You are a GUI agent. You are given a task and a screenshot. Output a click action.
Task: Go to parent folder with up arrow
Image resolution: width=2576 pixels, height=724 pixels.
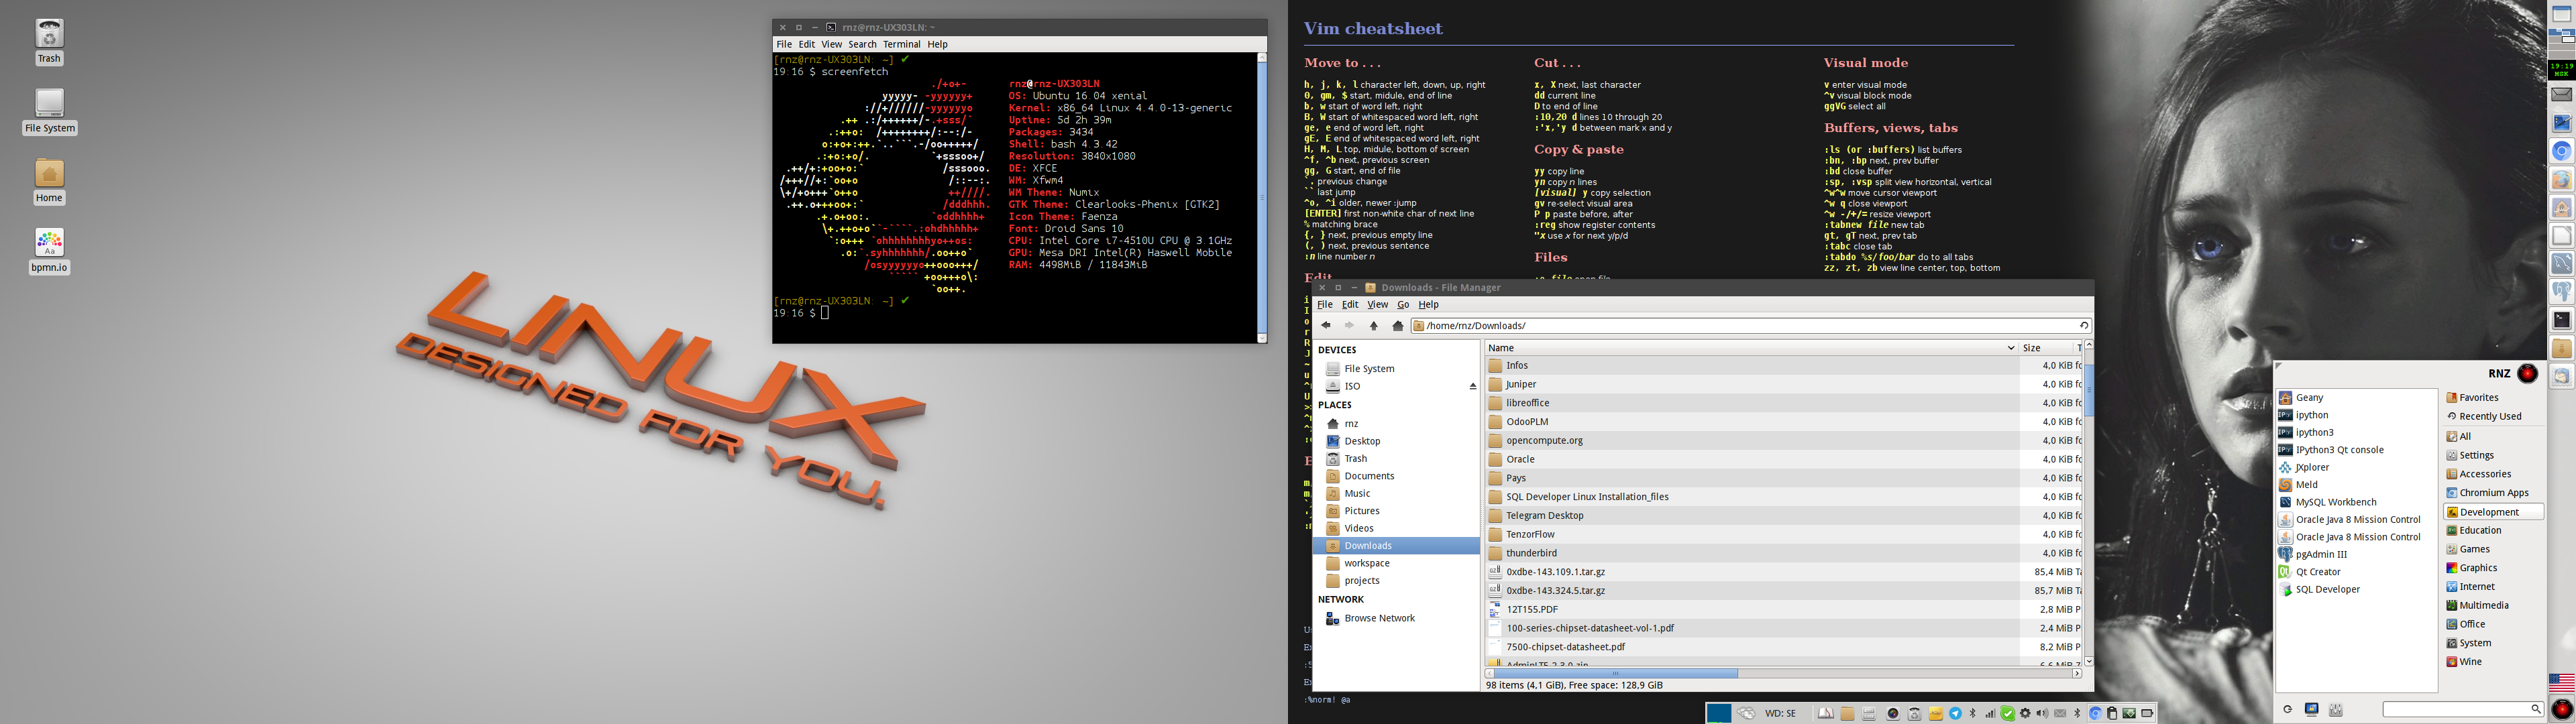pyautogui.click(x=1373, y=325)
